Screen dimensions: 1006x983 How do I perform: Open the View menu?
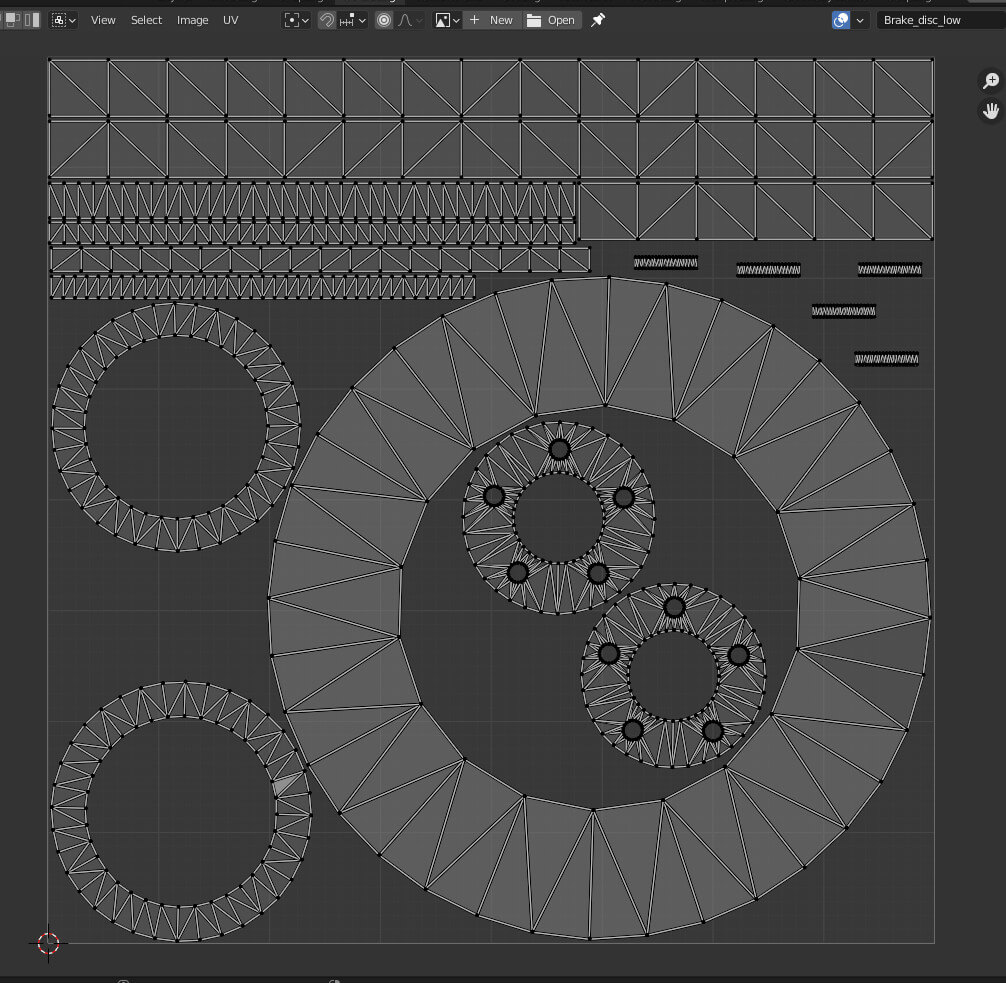click(103, 20)
